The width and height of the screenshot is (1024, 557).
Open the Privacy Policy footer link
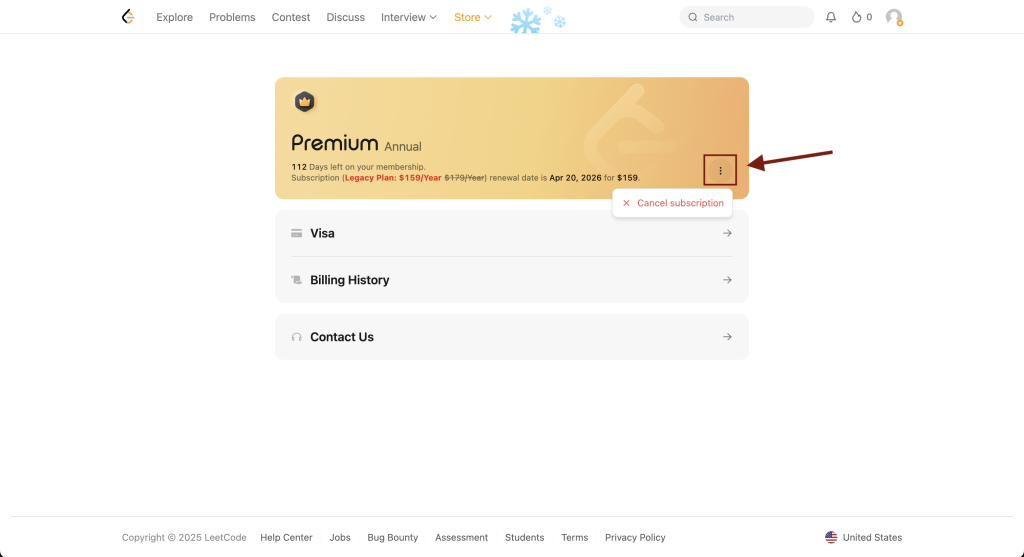(x=635, y=537)
